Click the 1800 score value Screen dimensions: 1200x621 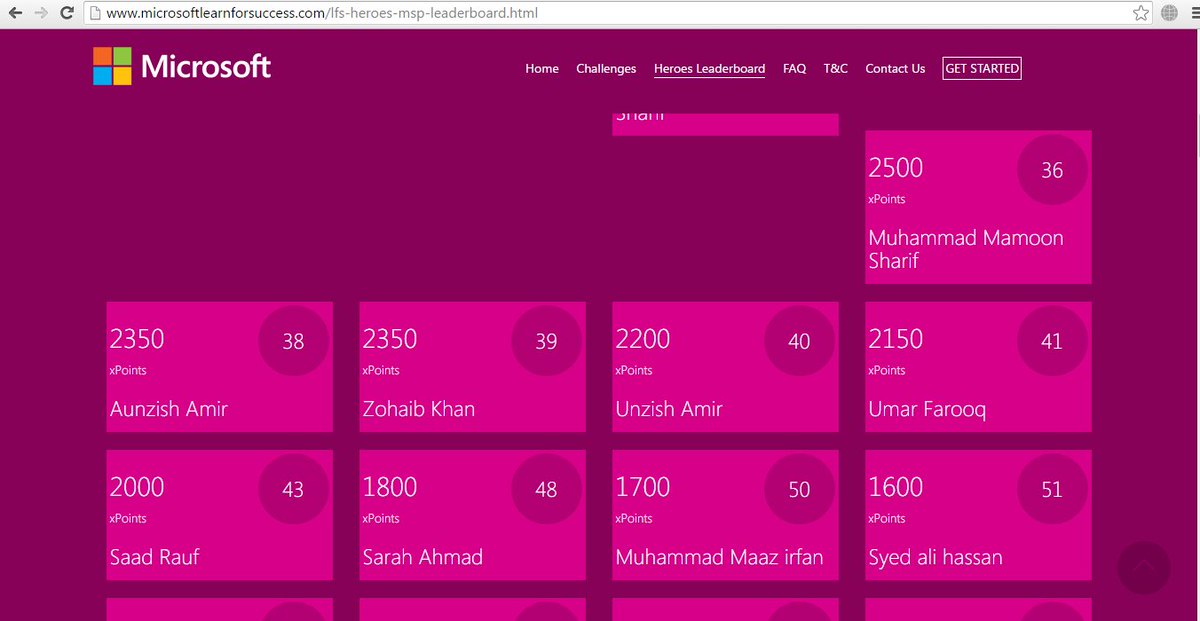(x=390, y=487)
